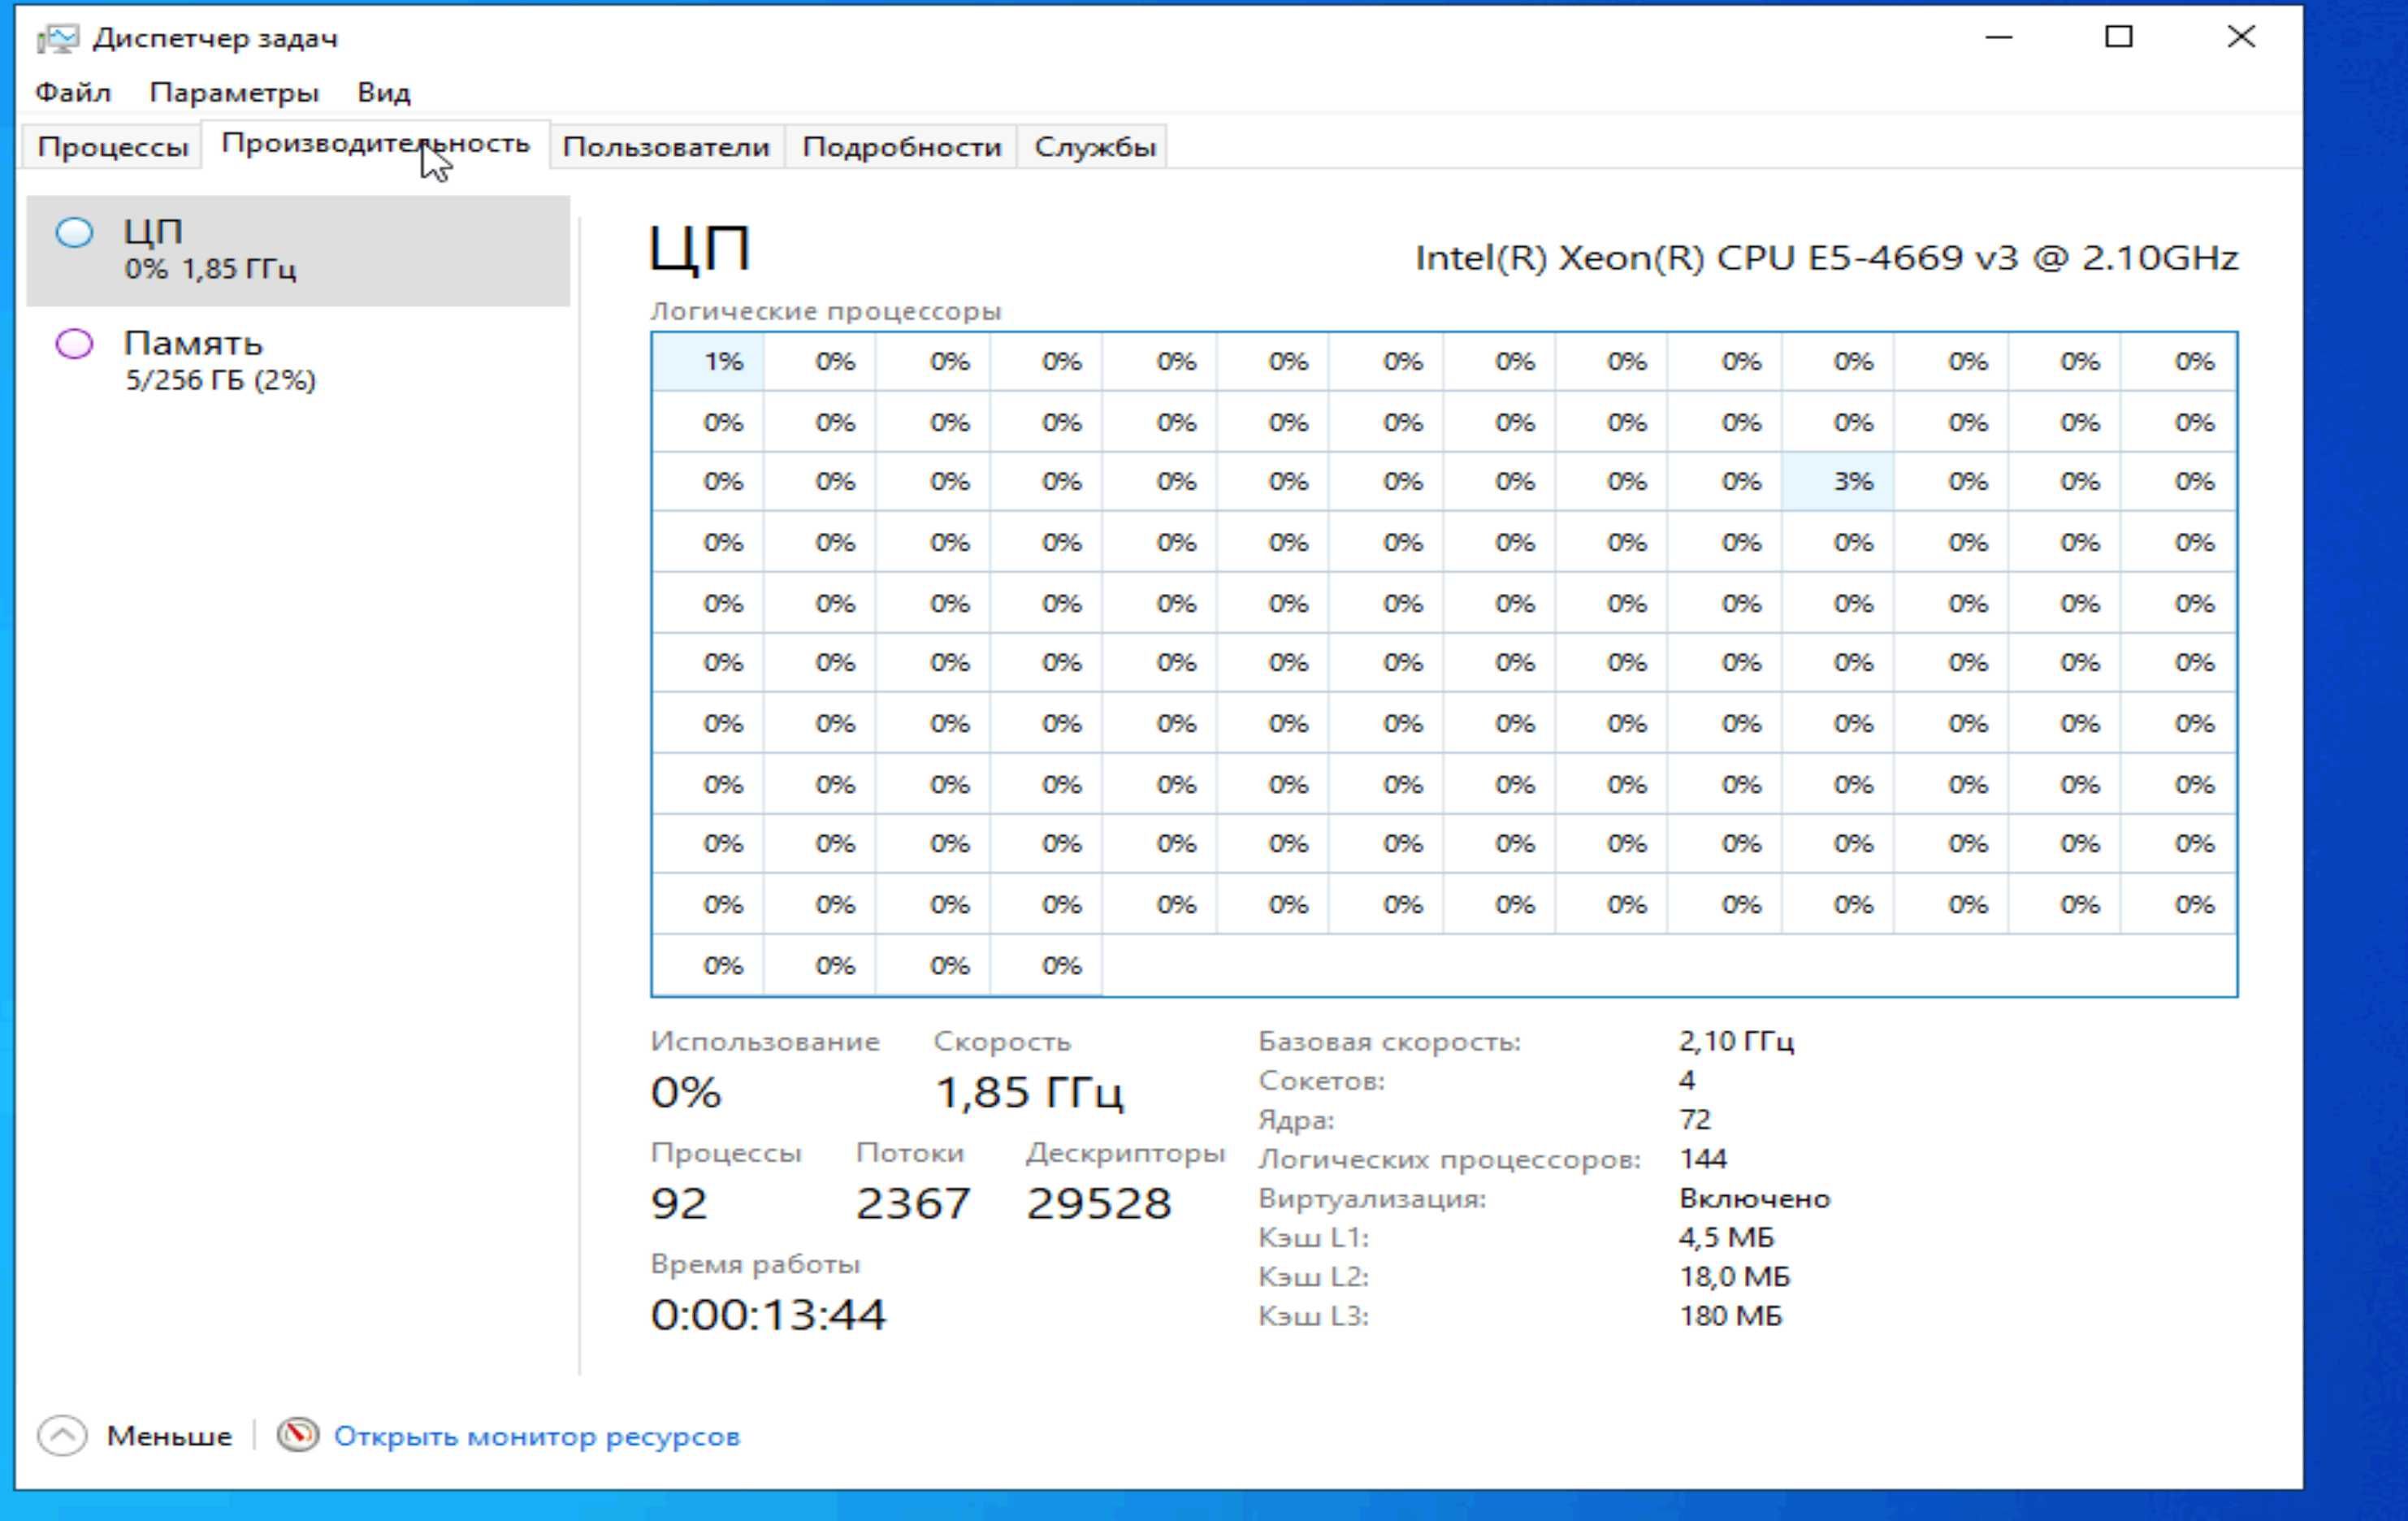Click the Кэш L3 value 180 МБ

[x=1730, y=1315]
